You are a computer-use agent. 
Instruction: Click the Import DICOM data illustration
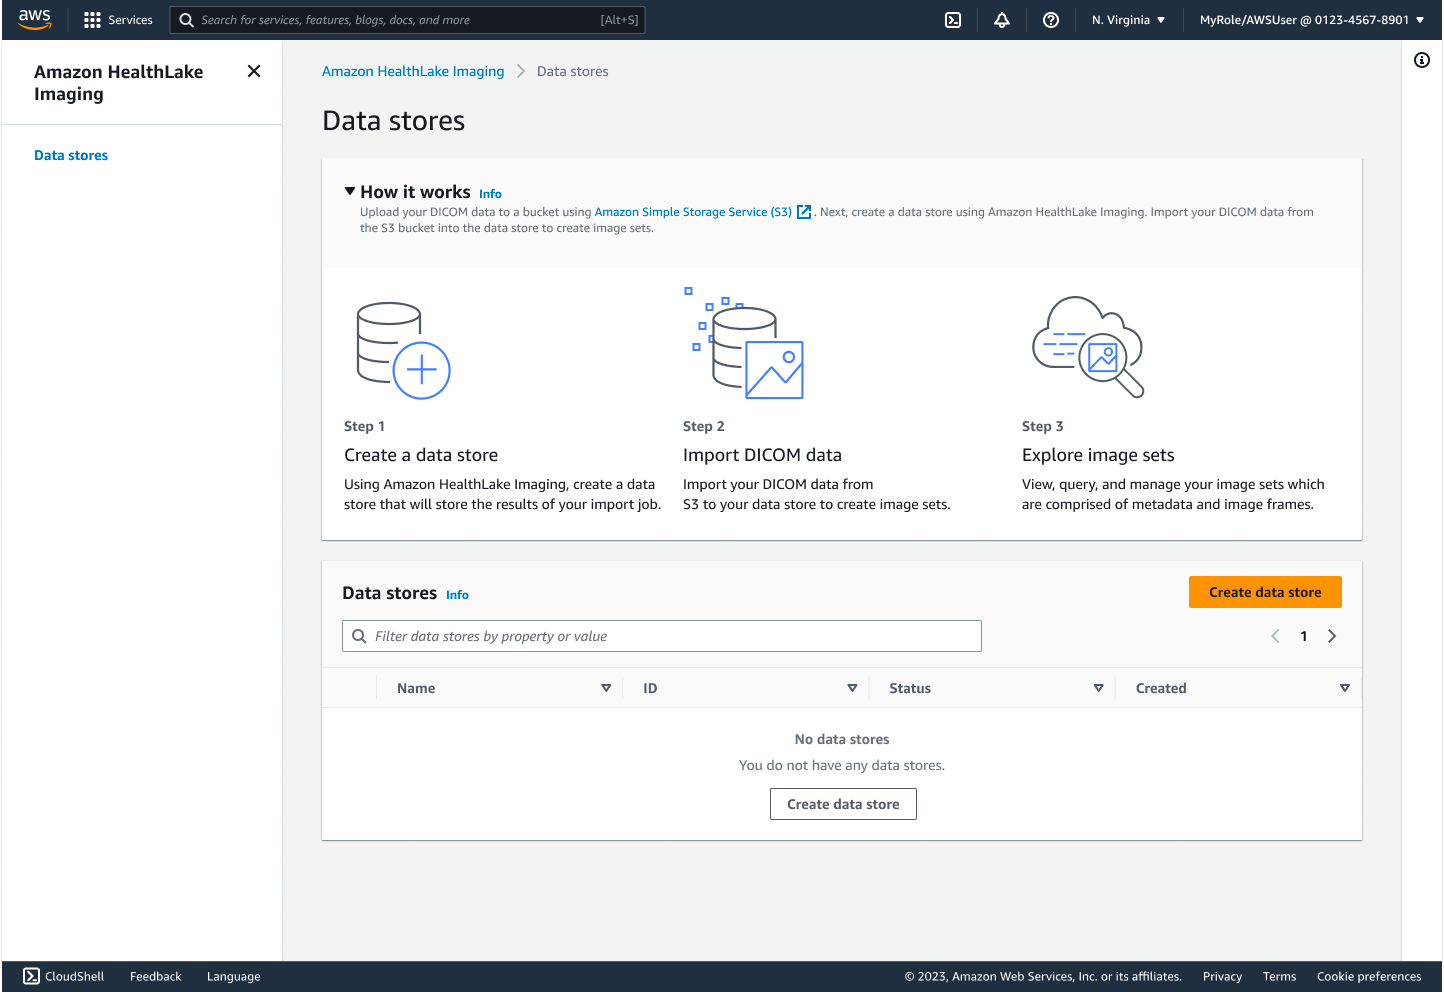744,343
